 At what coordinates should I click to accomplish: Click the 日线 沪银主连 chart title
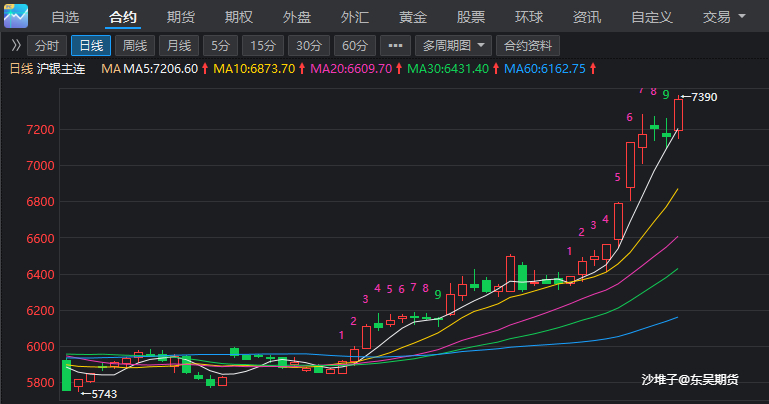pos(48,69)
